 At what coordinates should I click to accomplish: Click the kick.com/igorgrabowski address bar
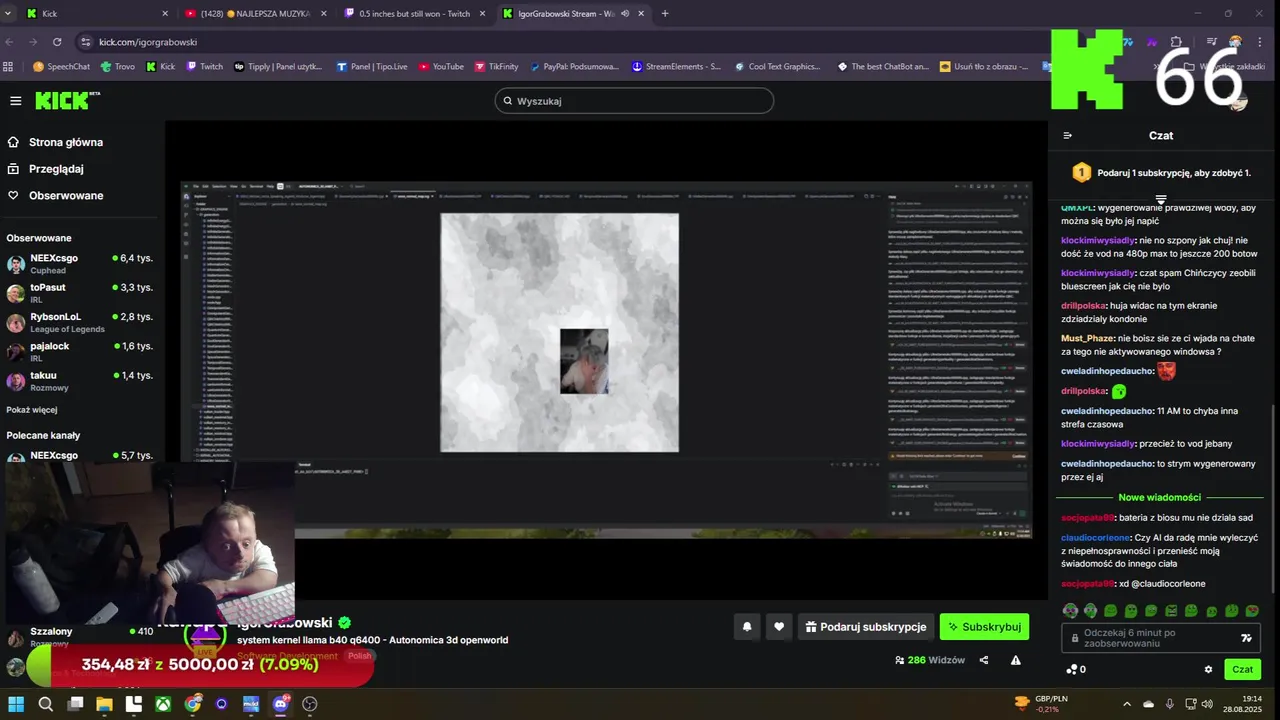560,42
